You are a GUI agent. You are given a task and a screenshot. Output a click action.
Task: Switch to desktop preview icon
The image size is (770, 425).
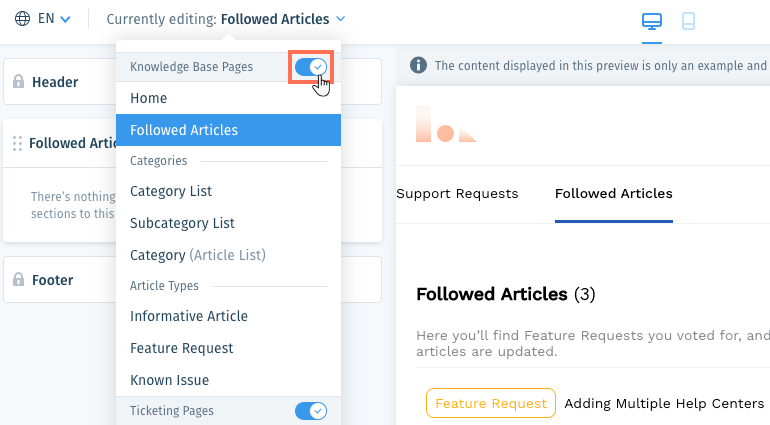(x=652, y=21)
